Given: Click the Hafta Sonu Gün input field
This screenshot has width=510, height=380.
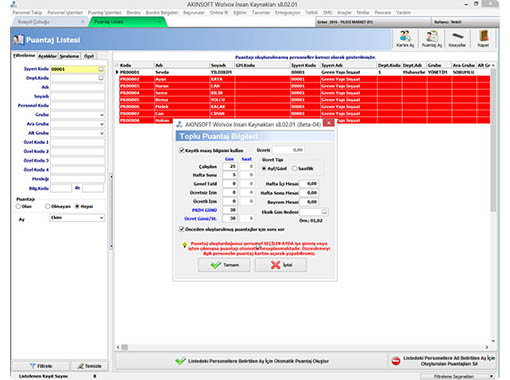Looking at the screenshot, I should point(230,175).
